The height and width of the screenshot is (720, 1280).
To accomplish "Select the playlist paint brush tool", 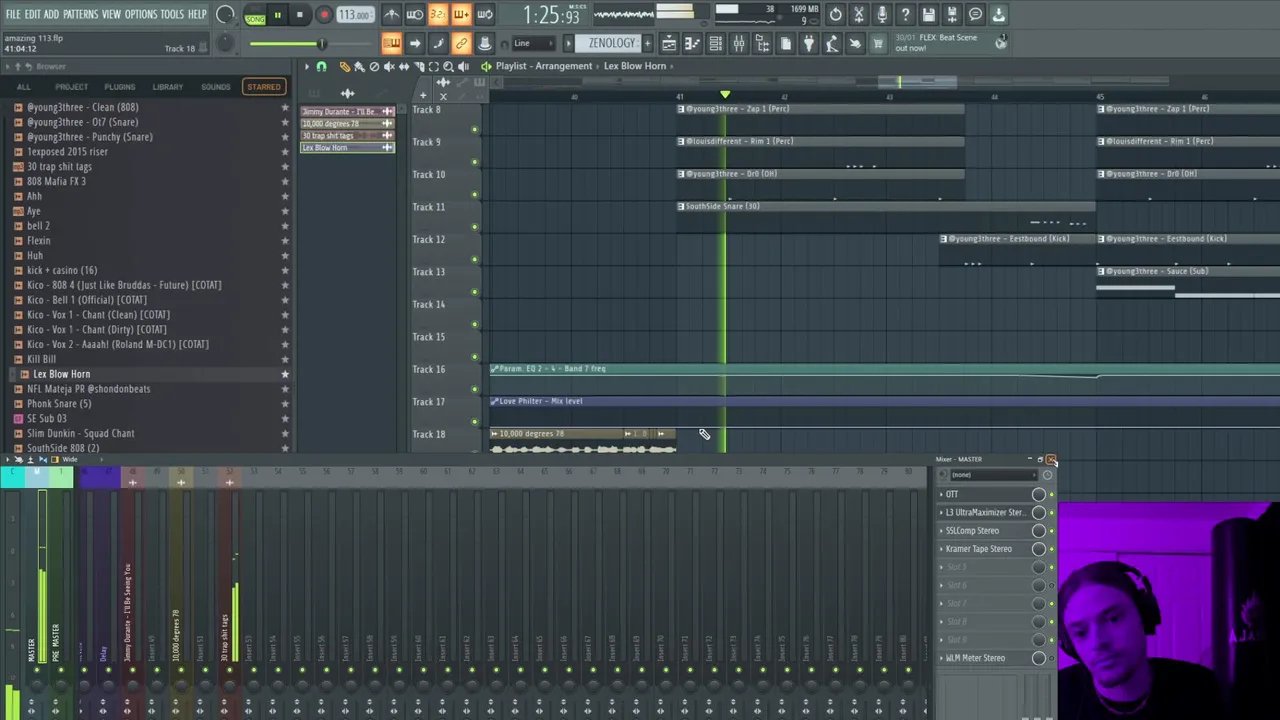I will pyautogui.click(x=359, y=66).
